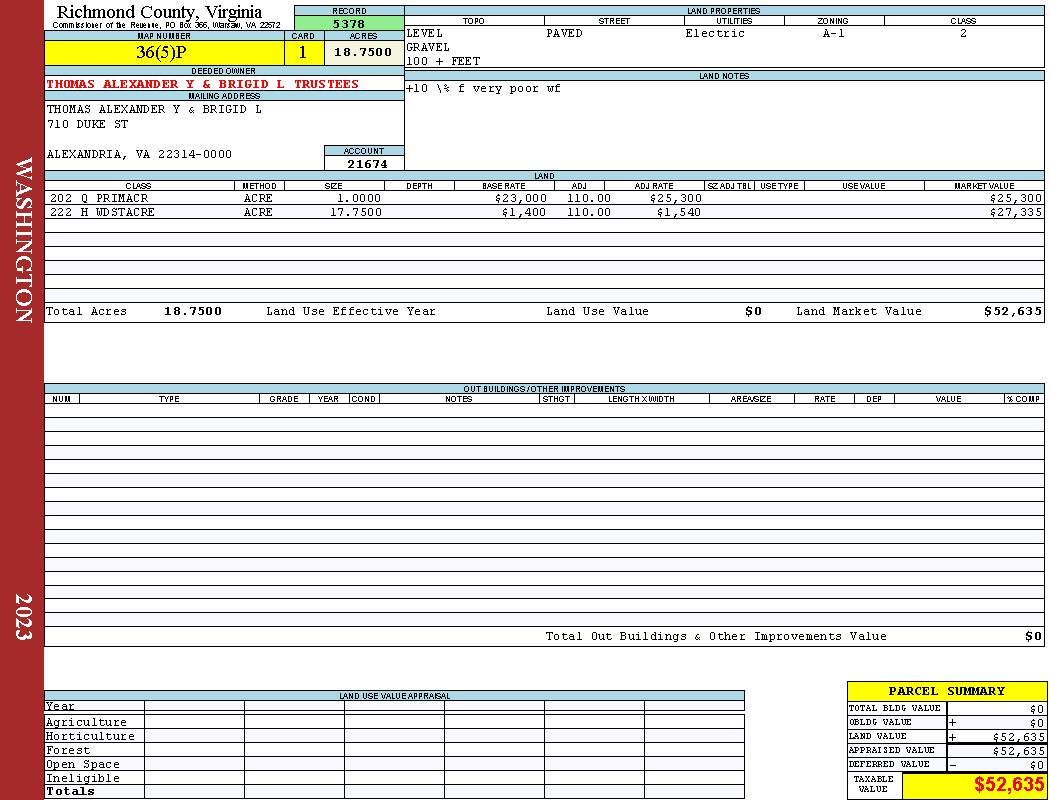Select land row 222 H WDSTACRE

click(544, 212)
